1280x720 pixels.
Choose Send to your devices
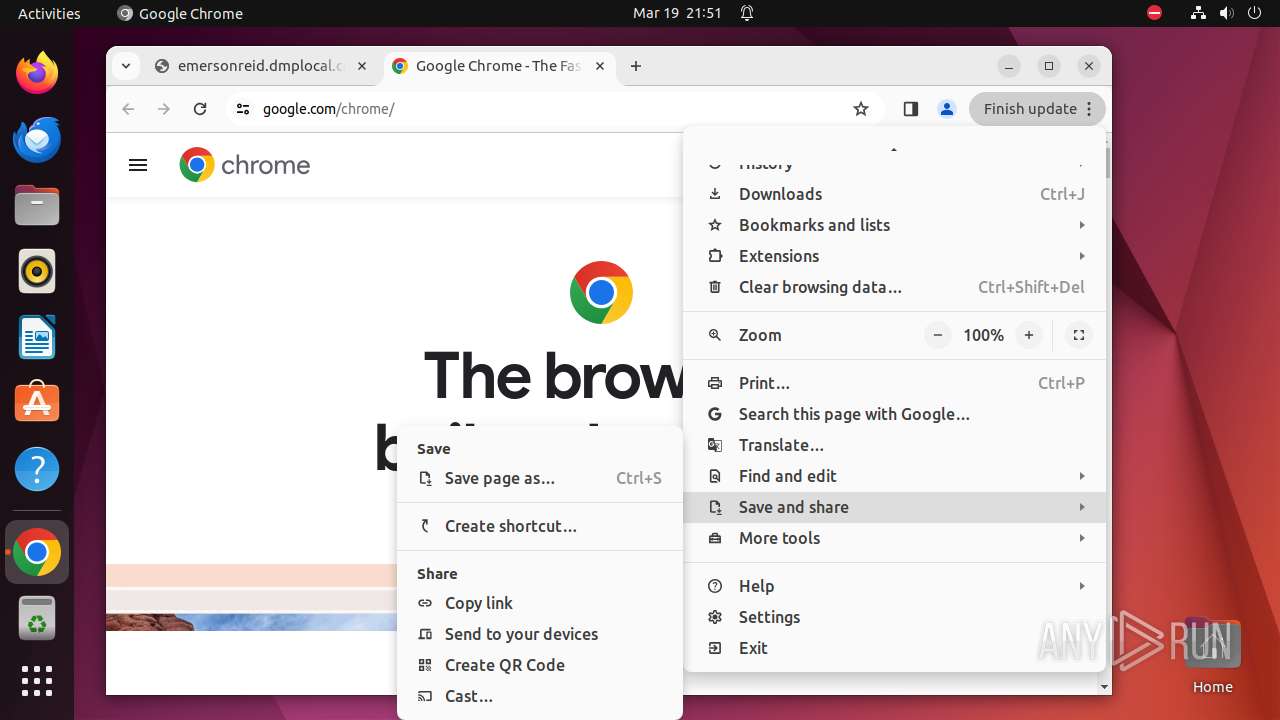(540, 634)
